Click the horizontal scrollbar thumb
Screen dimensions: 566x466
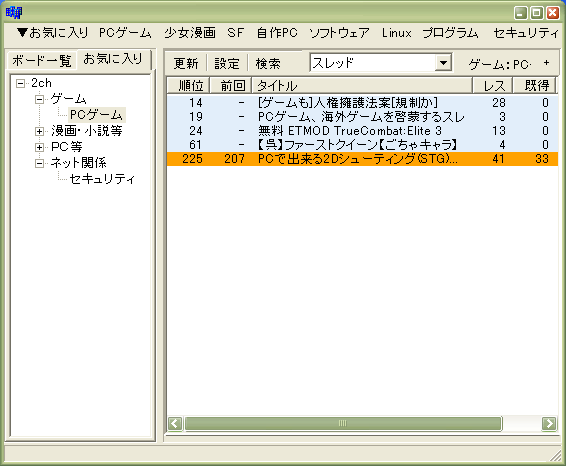point(343,423)
